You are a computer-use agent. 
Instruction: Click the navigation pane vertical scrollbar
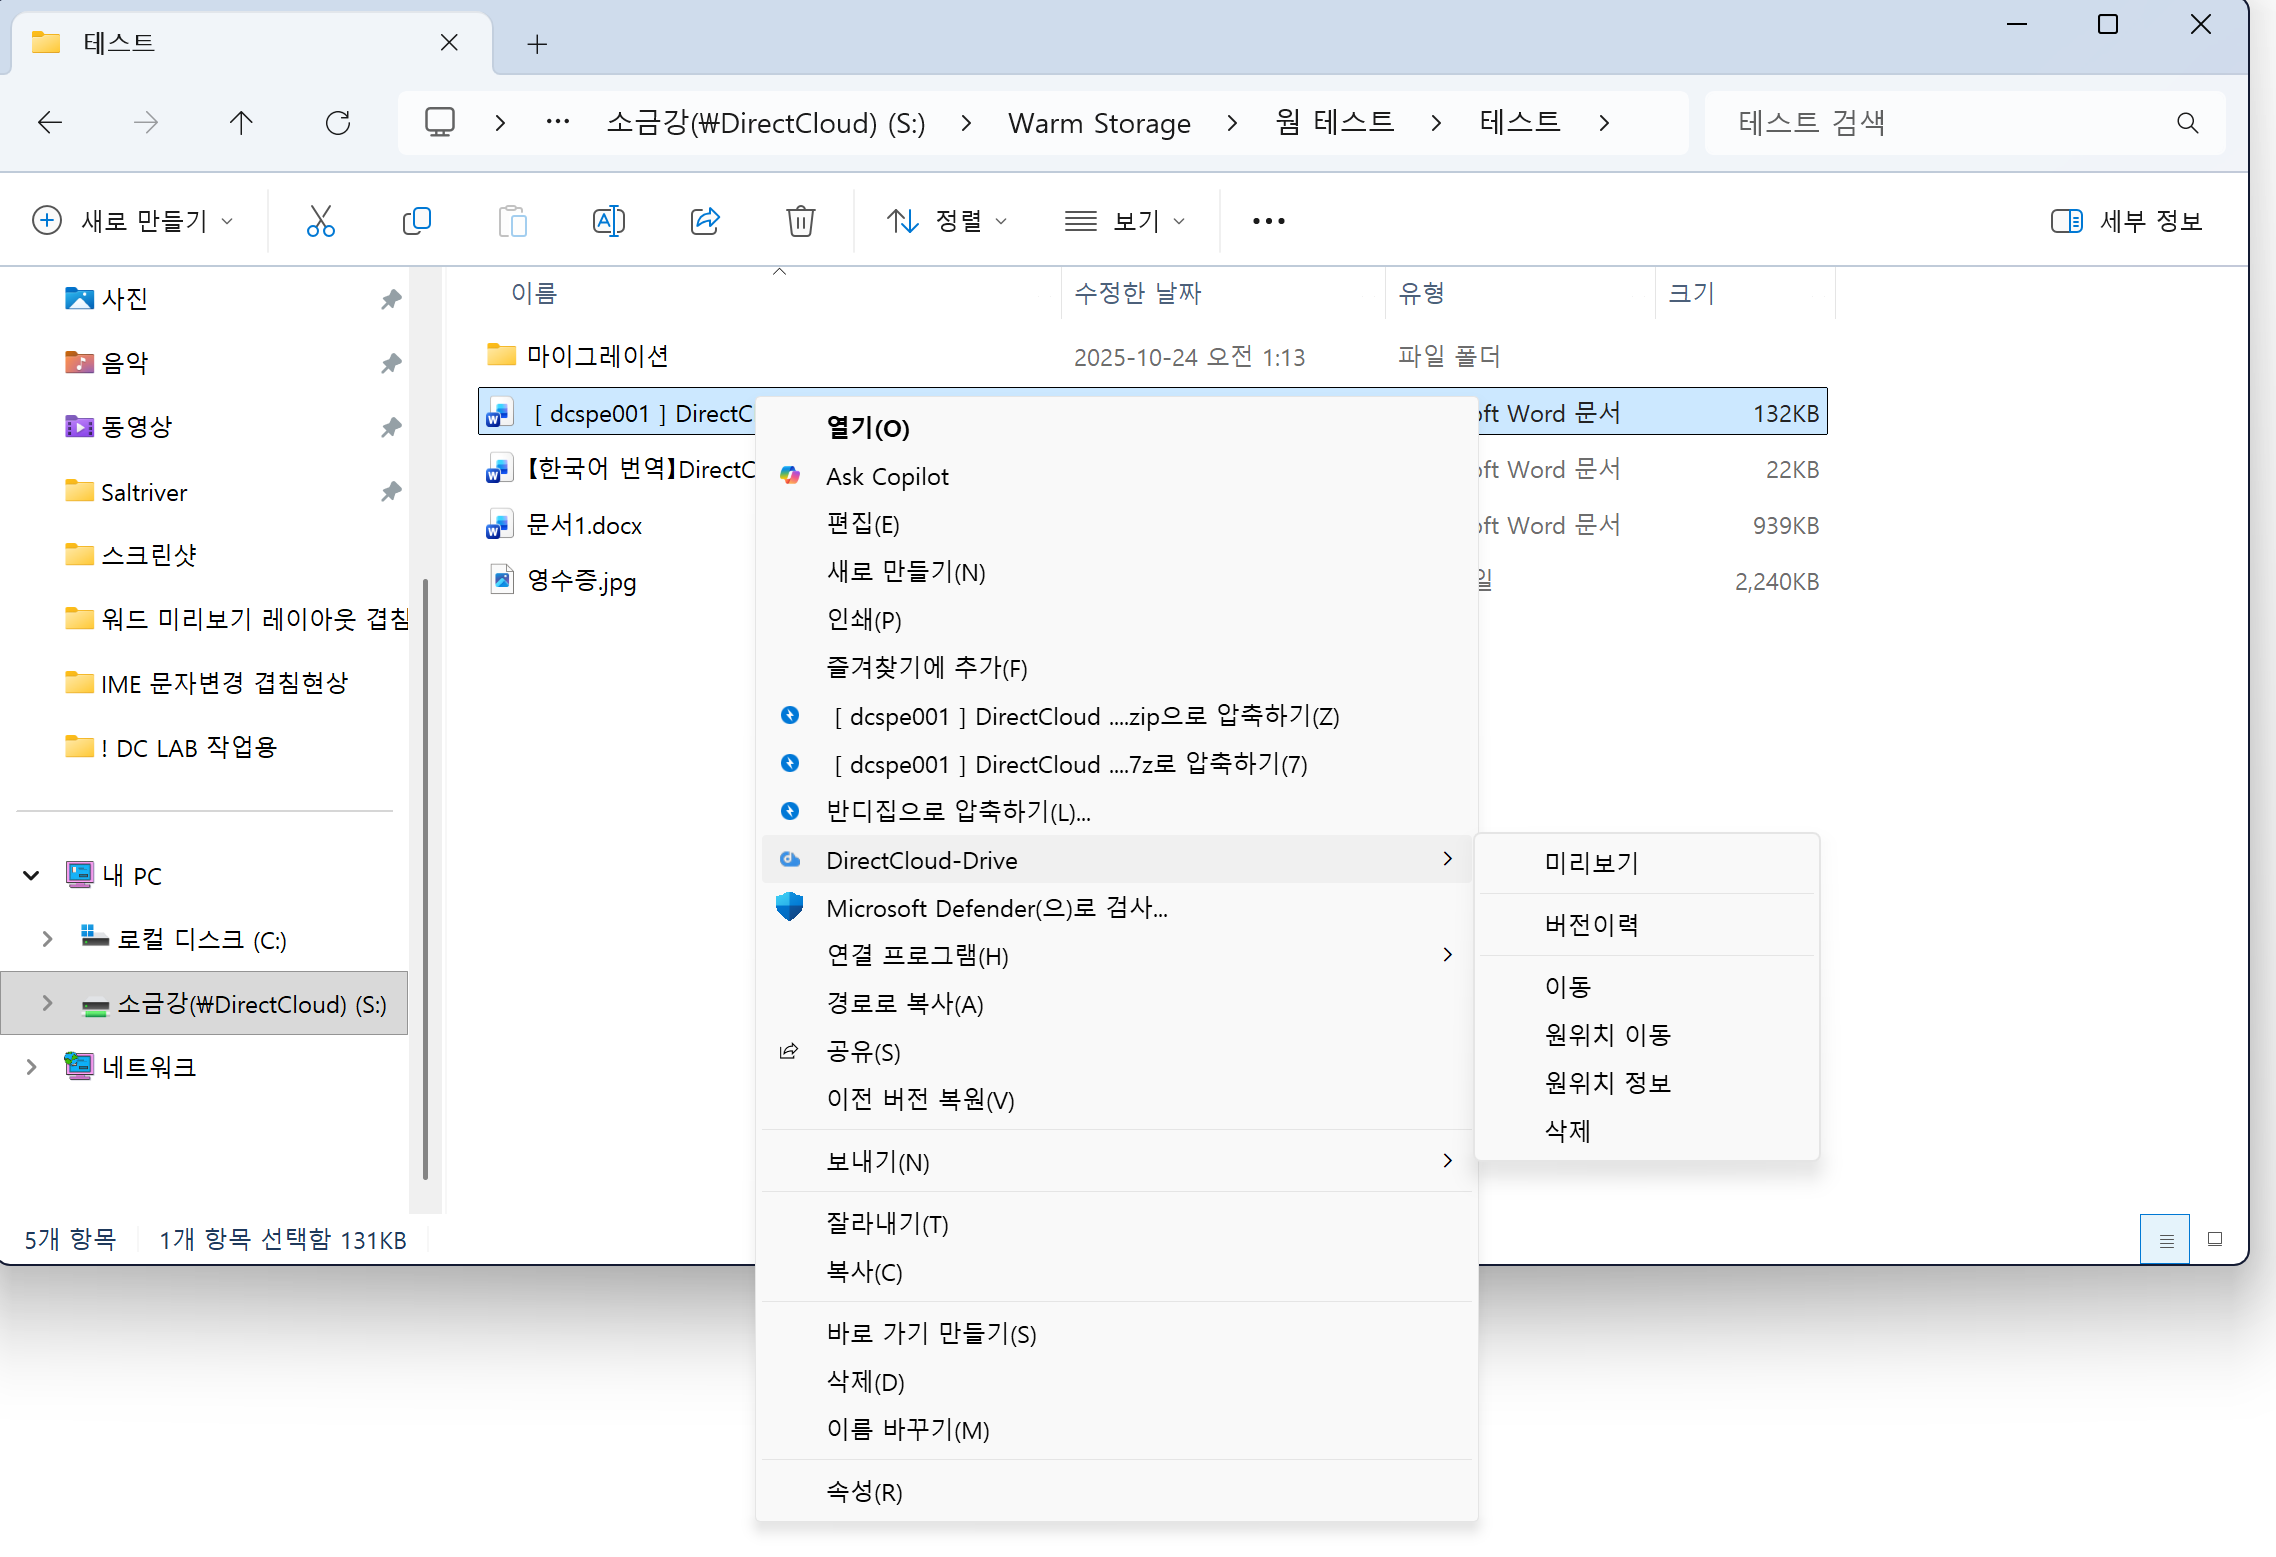[425, 880]
